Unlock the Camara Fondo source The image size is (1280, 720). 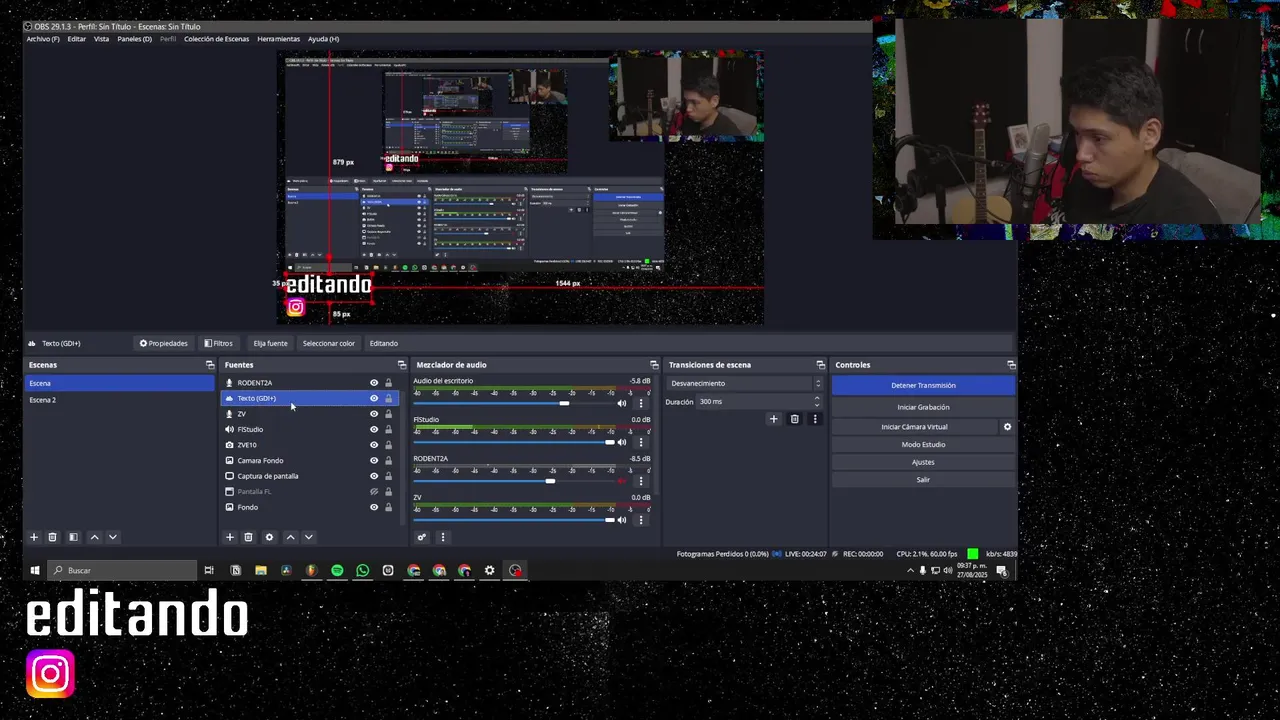[389, 460]
